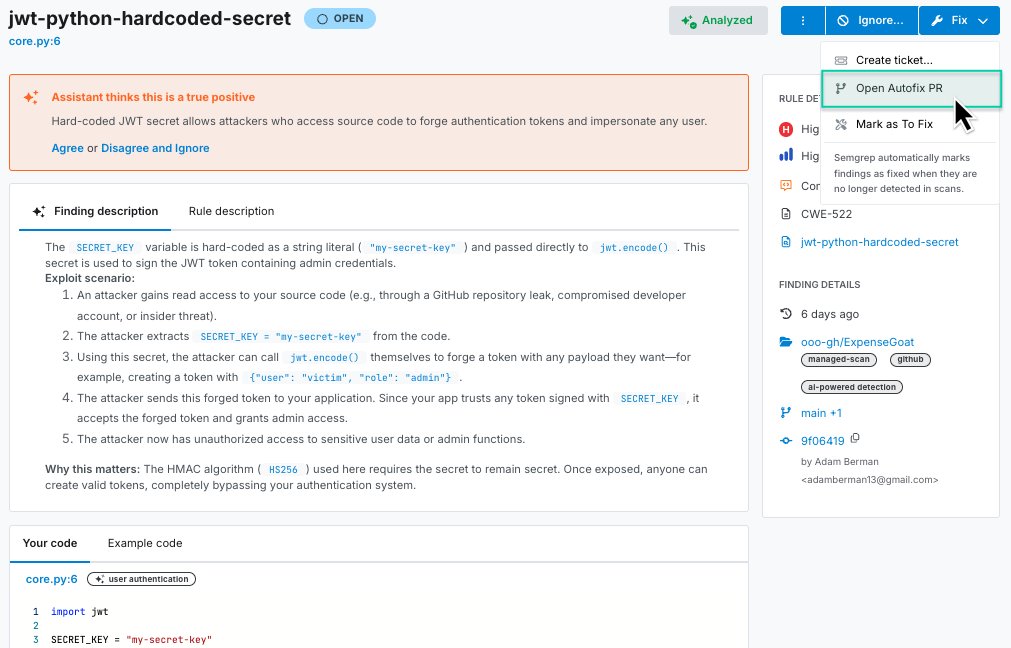Choose Open Autofix PR menu item
This screenshot has height=648, width=1011.
(x=911, y=88)
